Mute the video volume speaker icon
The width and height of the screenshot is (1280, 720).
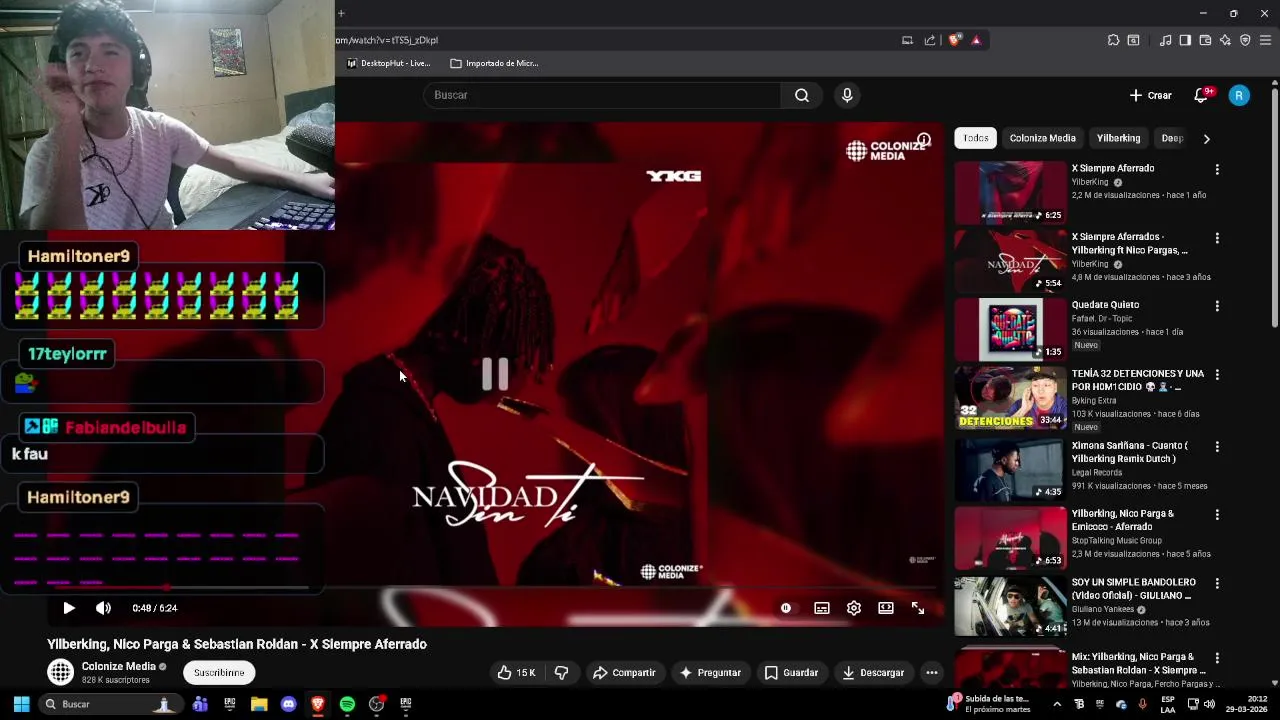(x=103, y=608)
